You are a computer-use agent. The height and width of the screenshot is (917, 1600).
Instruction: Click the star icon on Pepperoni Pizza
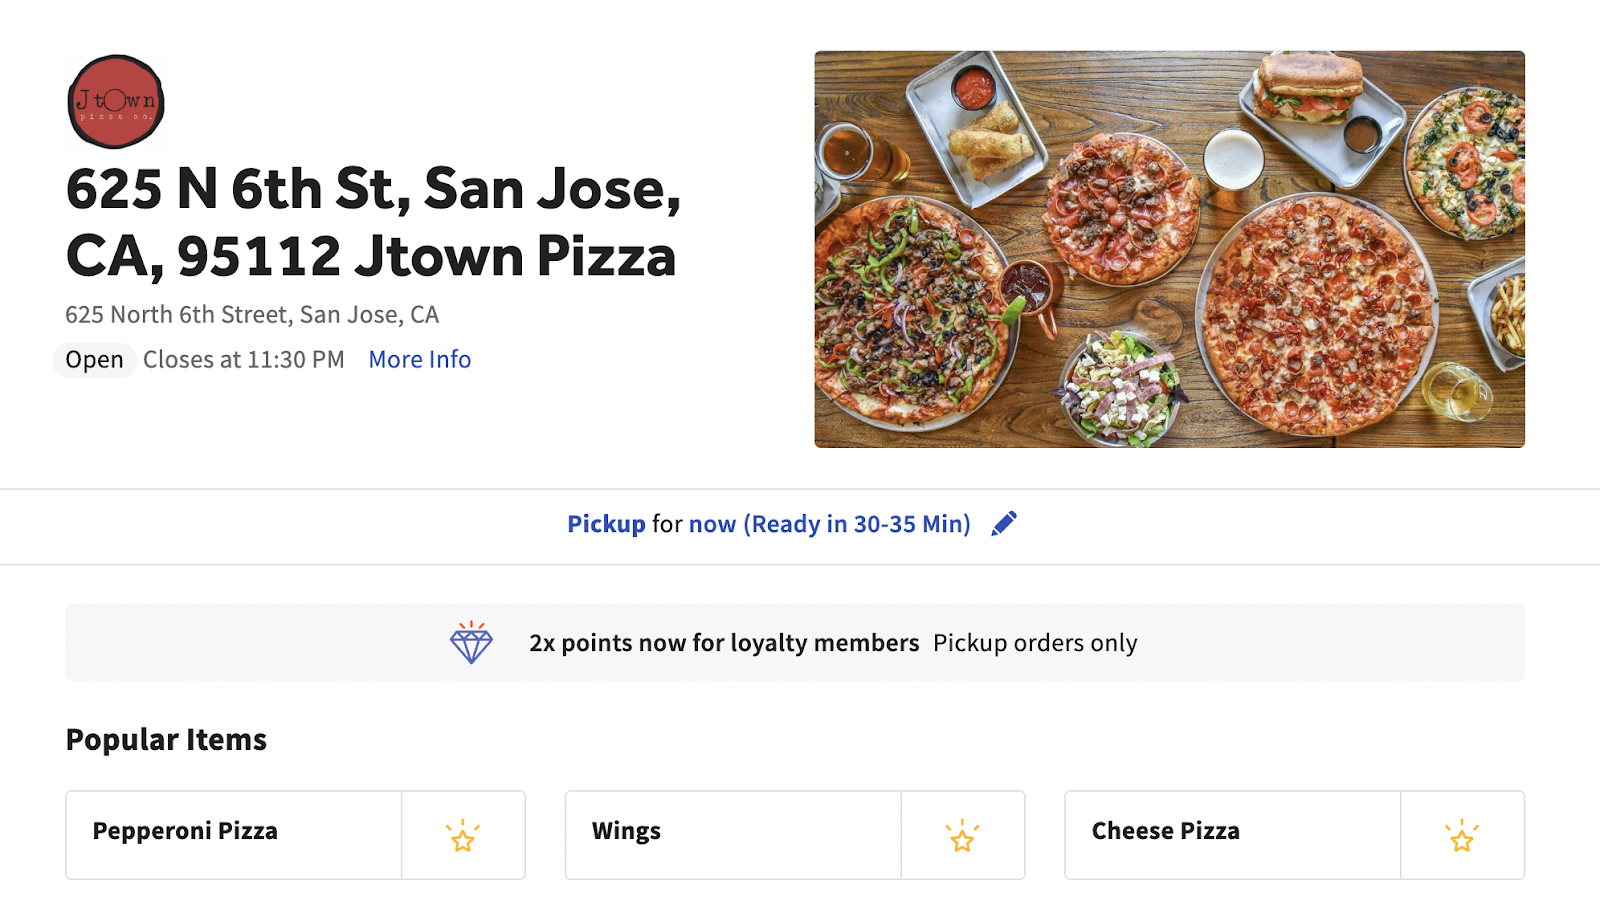(x=463, y=836)
